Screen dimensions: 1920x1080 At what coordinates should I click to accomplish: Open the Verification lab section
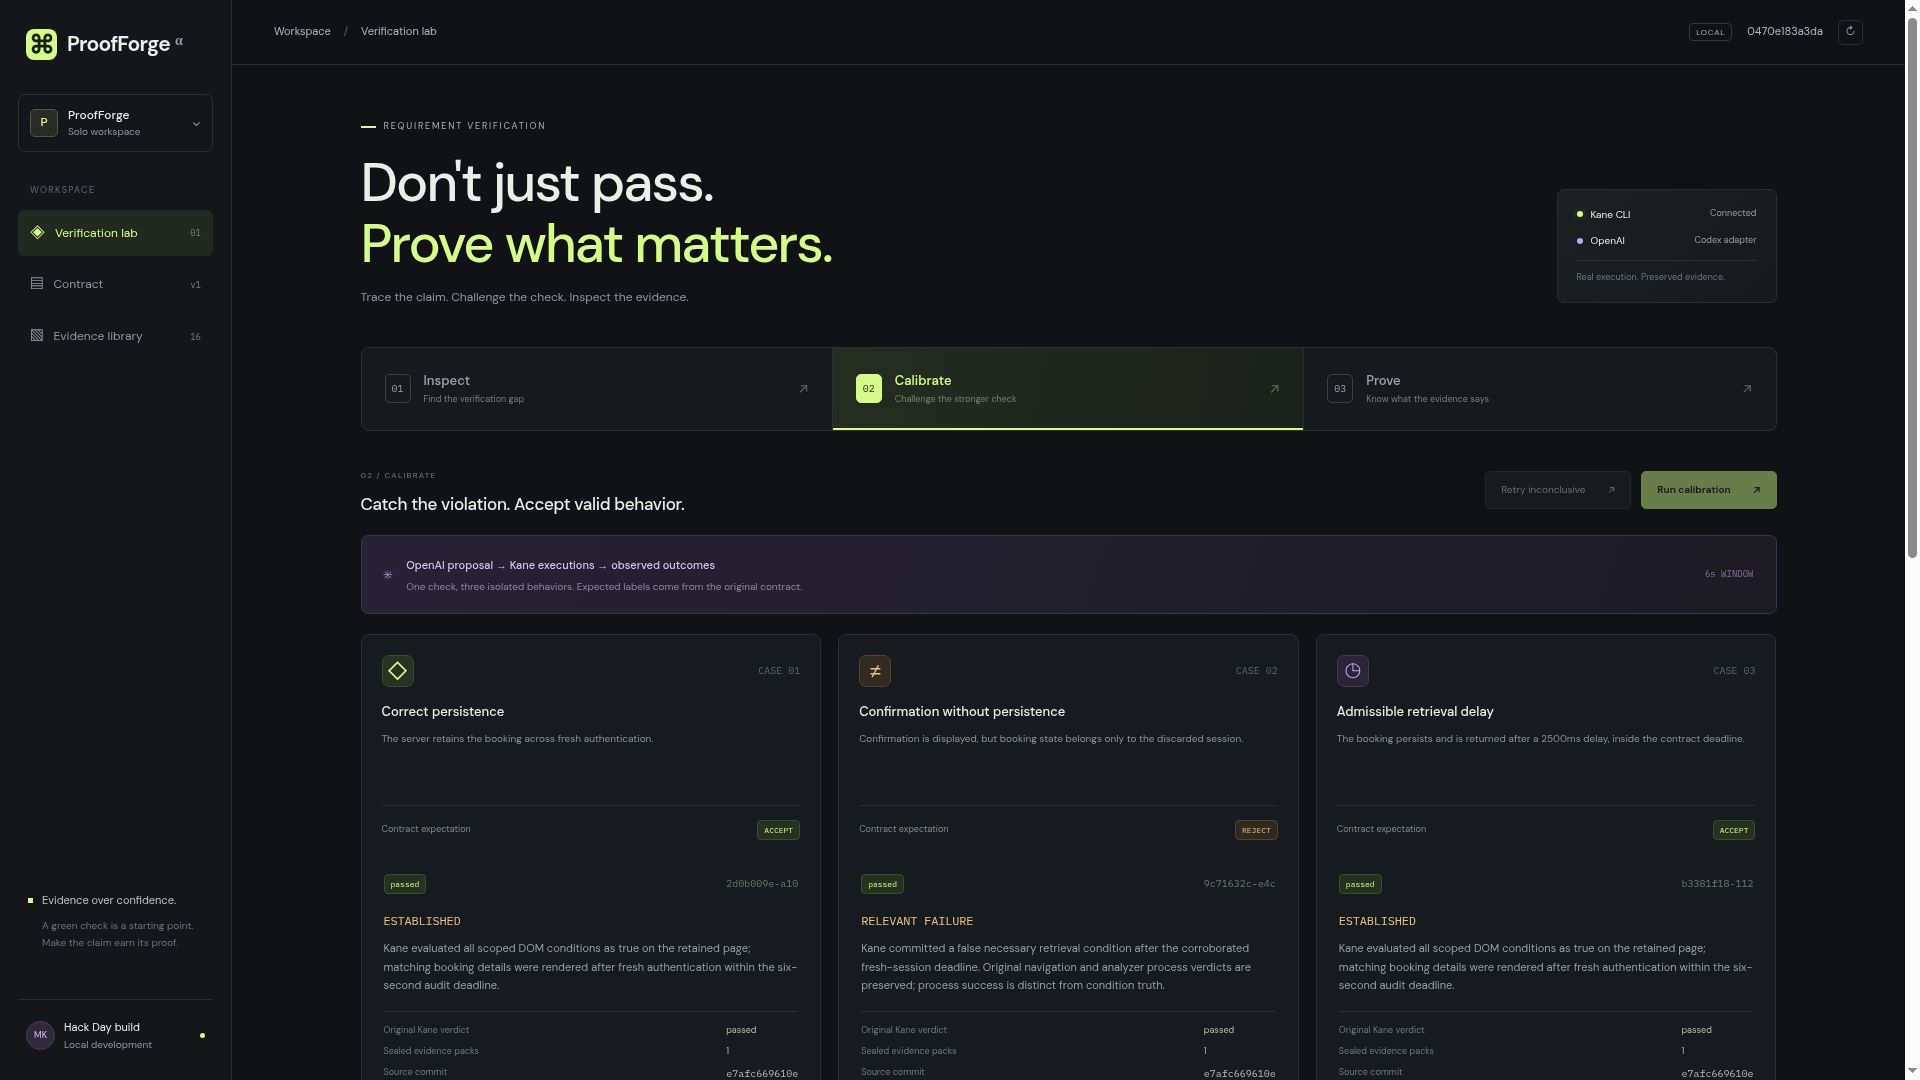point(115,233)
